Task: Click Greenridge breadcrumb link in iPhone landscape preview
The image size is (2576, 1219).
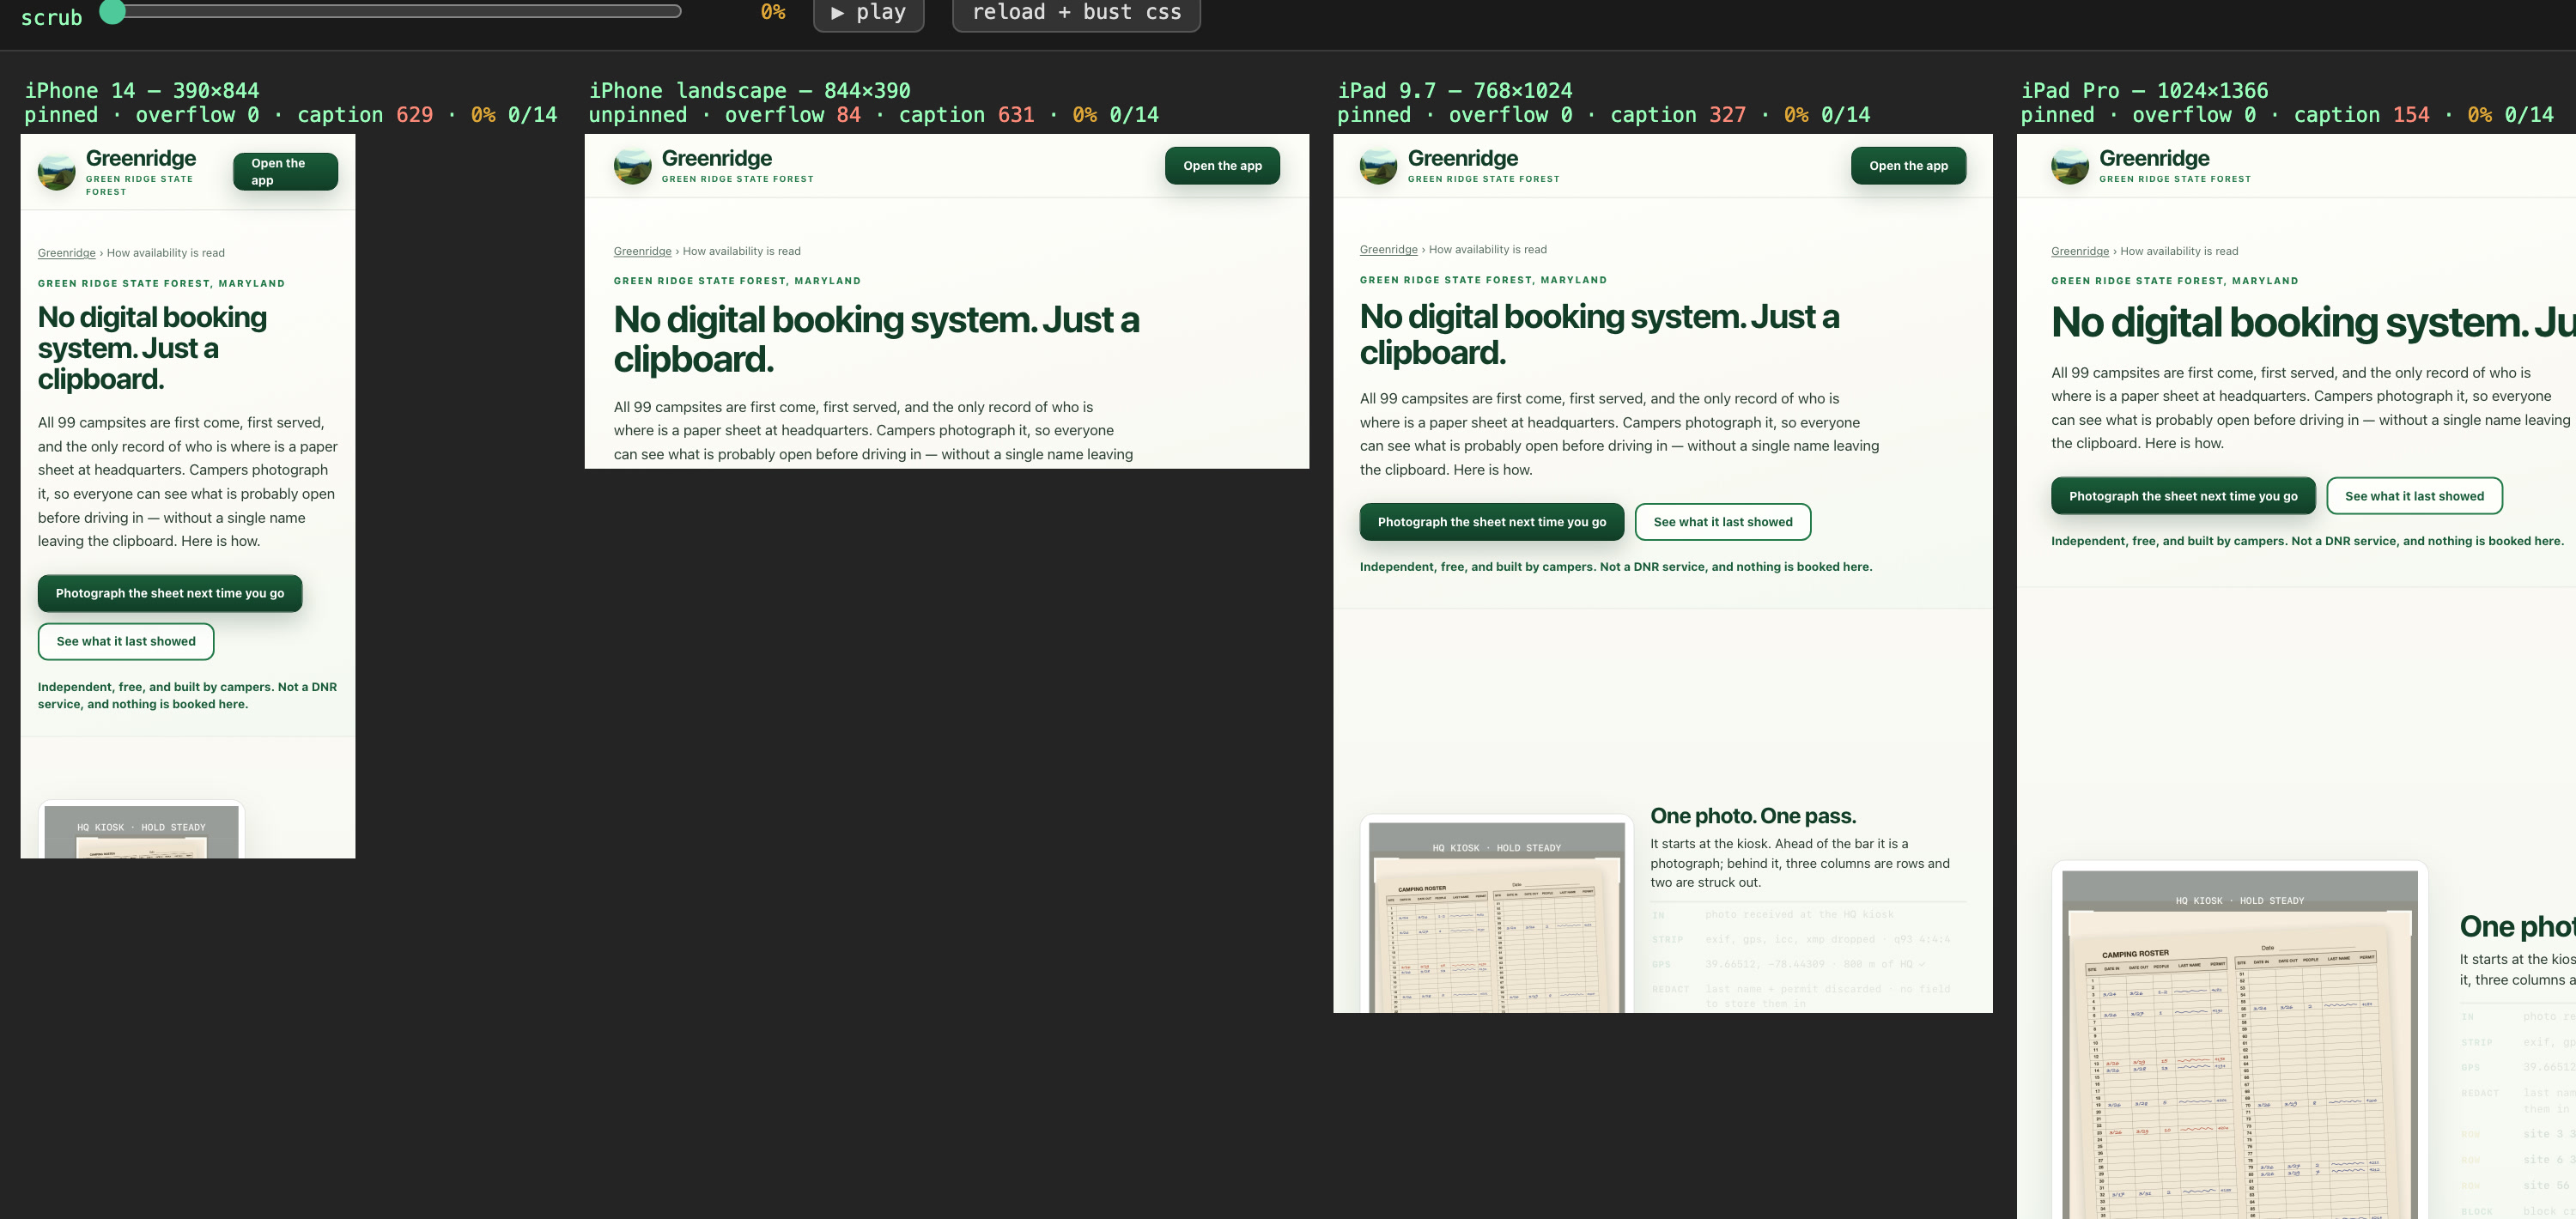Action: [642, 251]
